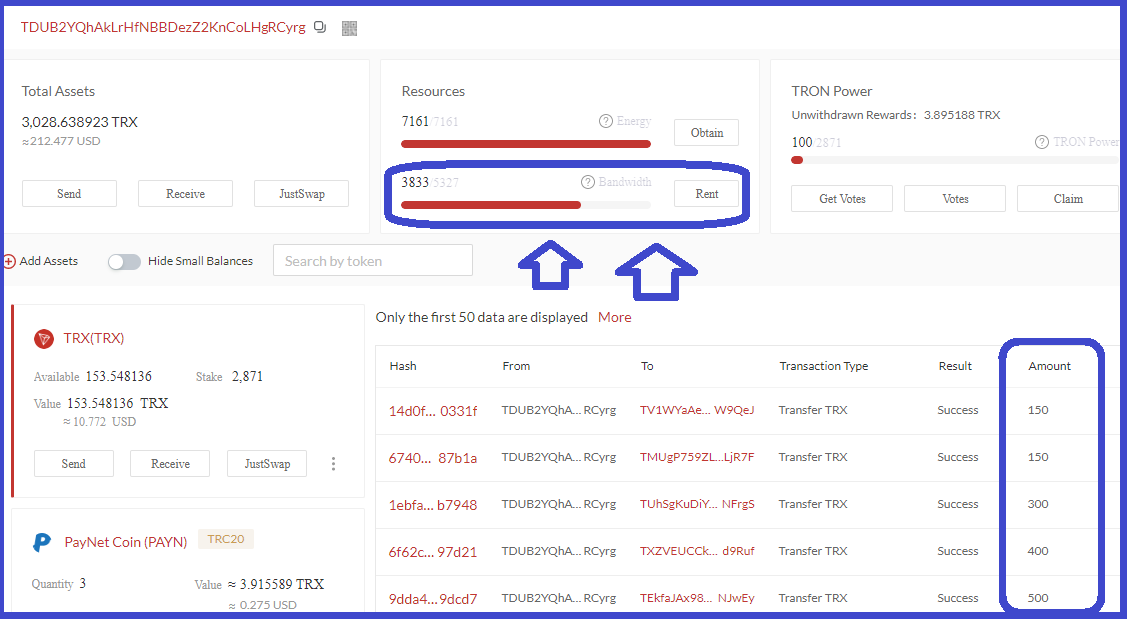The height and width of the screenshot is (619, 1127).
Task: Open recipient address TEkfaJAx98...NJwEy
Action: [697, 597]
